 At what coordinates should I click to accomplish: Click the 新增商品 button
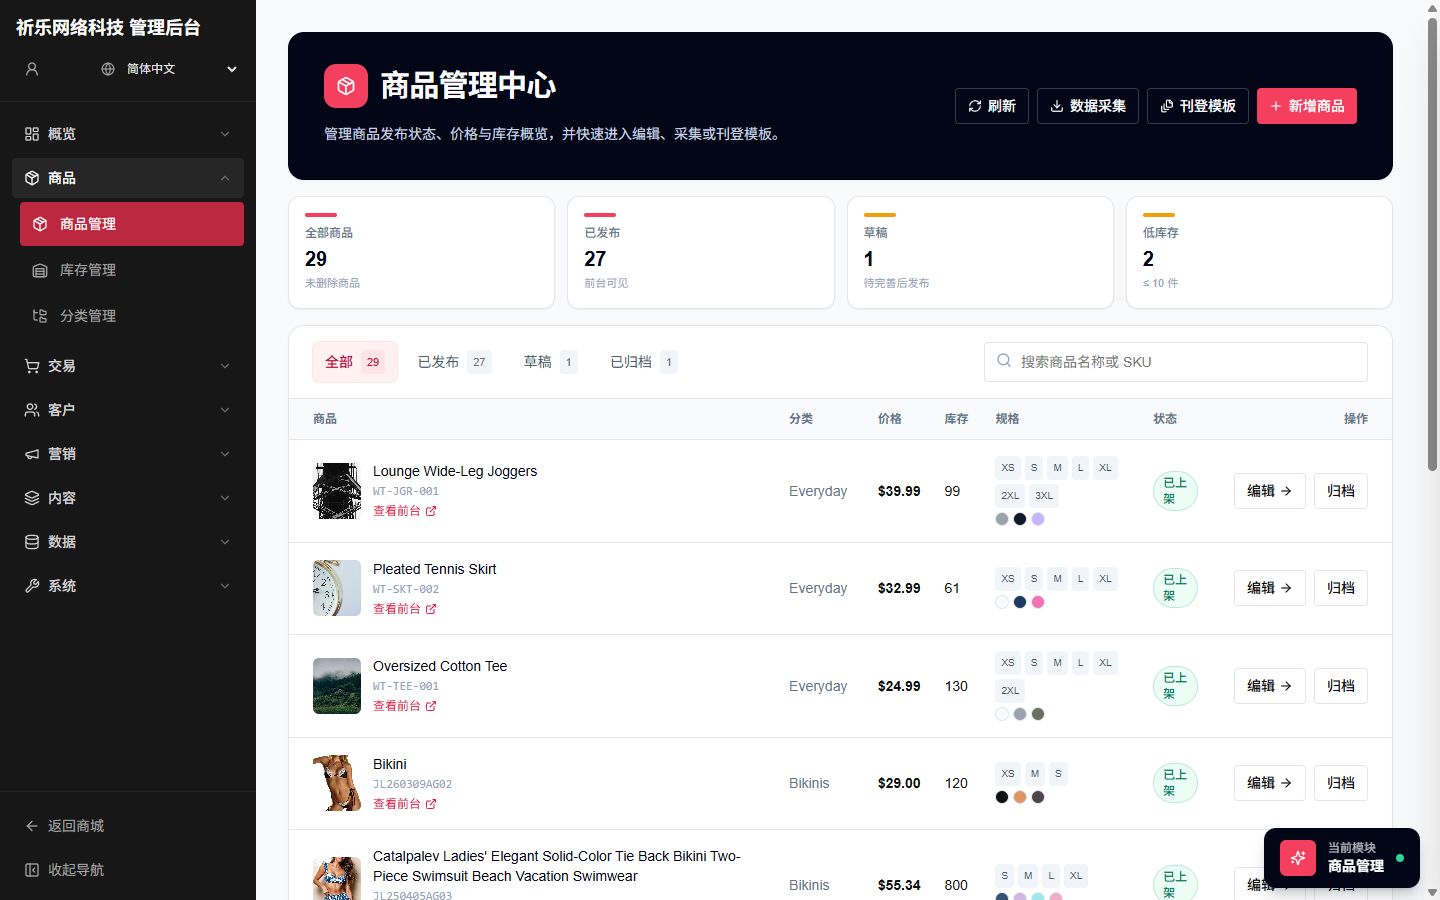[x=1307, y=106]
